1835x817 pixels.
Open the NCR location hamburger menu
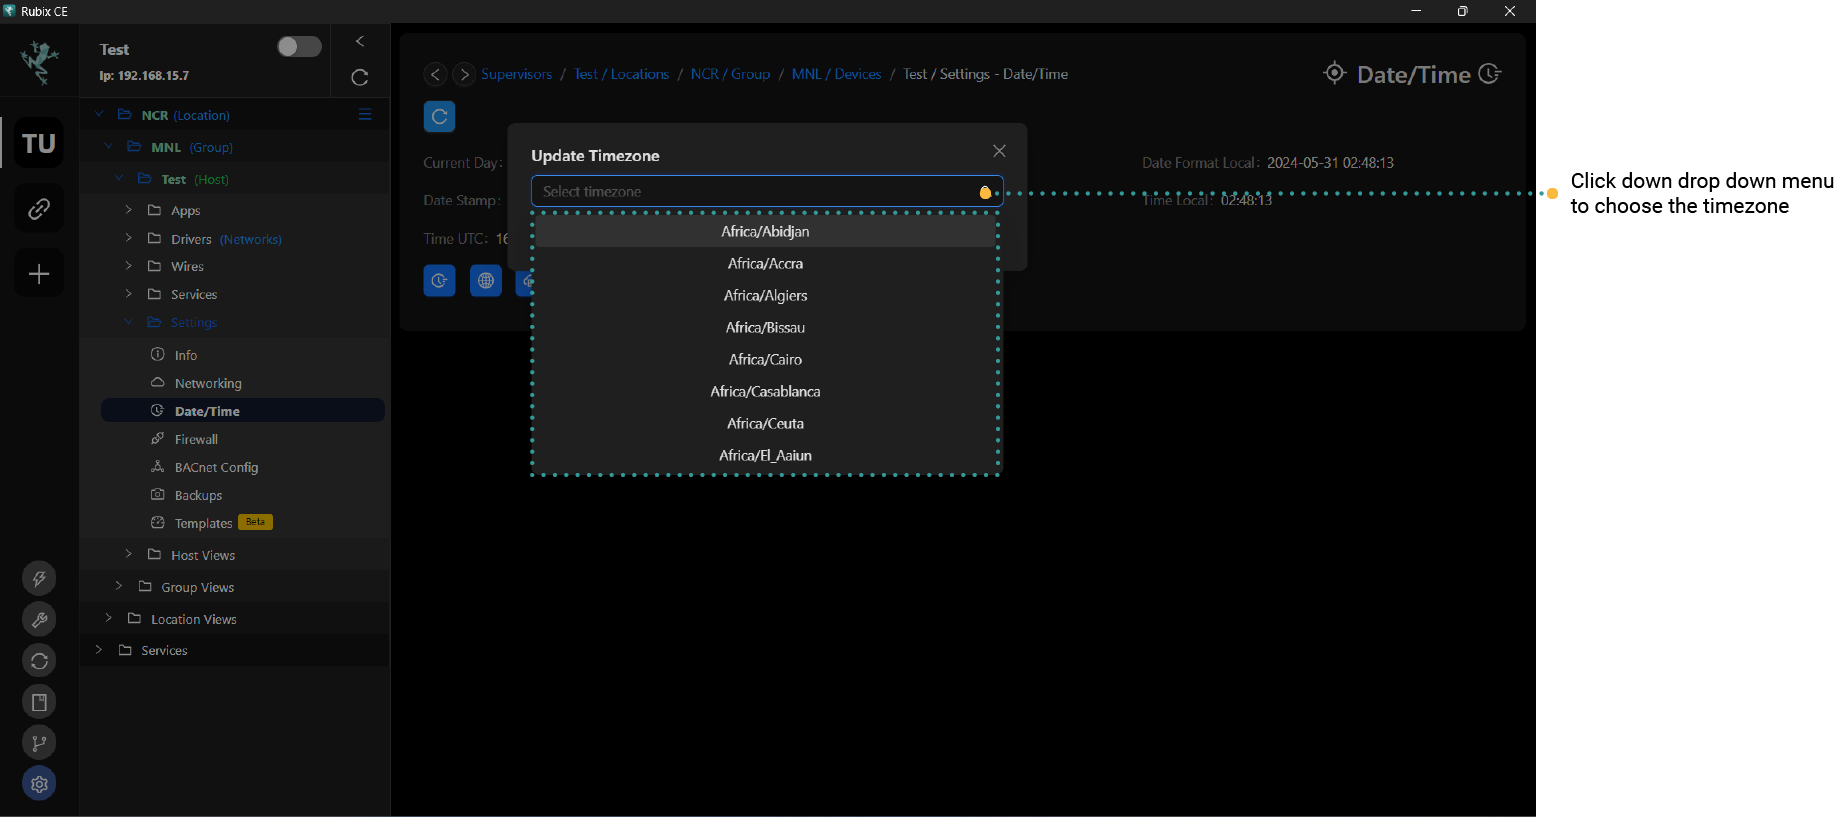click(365, 115)
